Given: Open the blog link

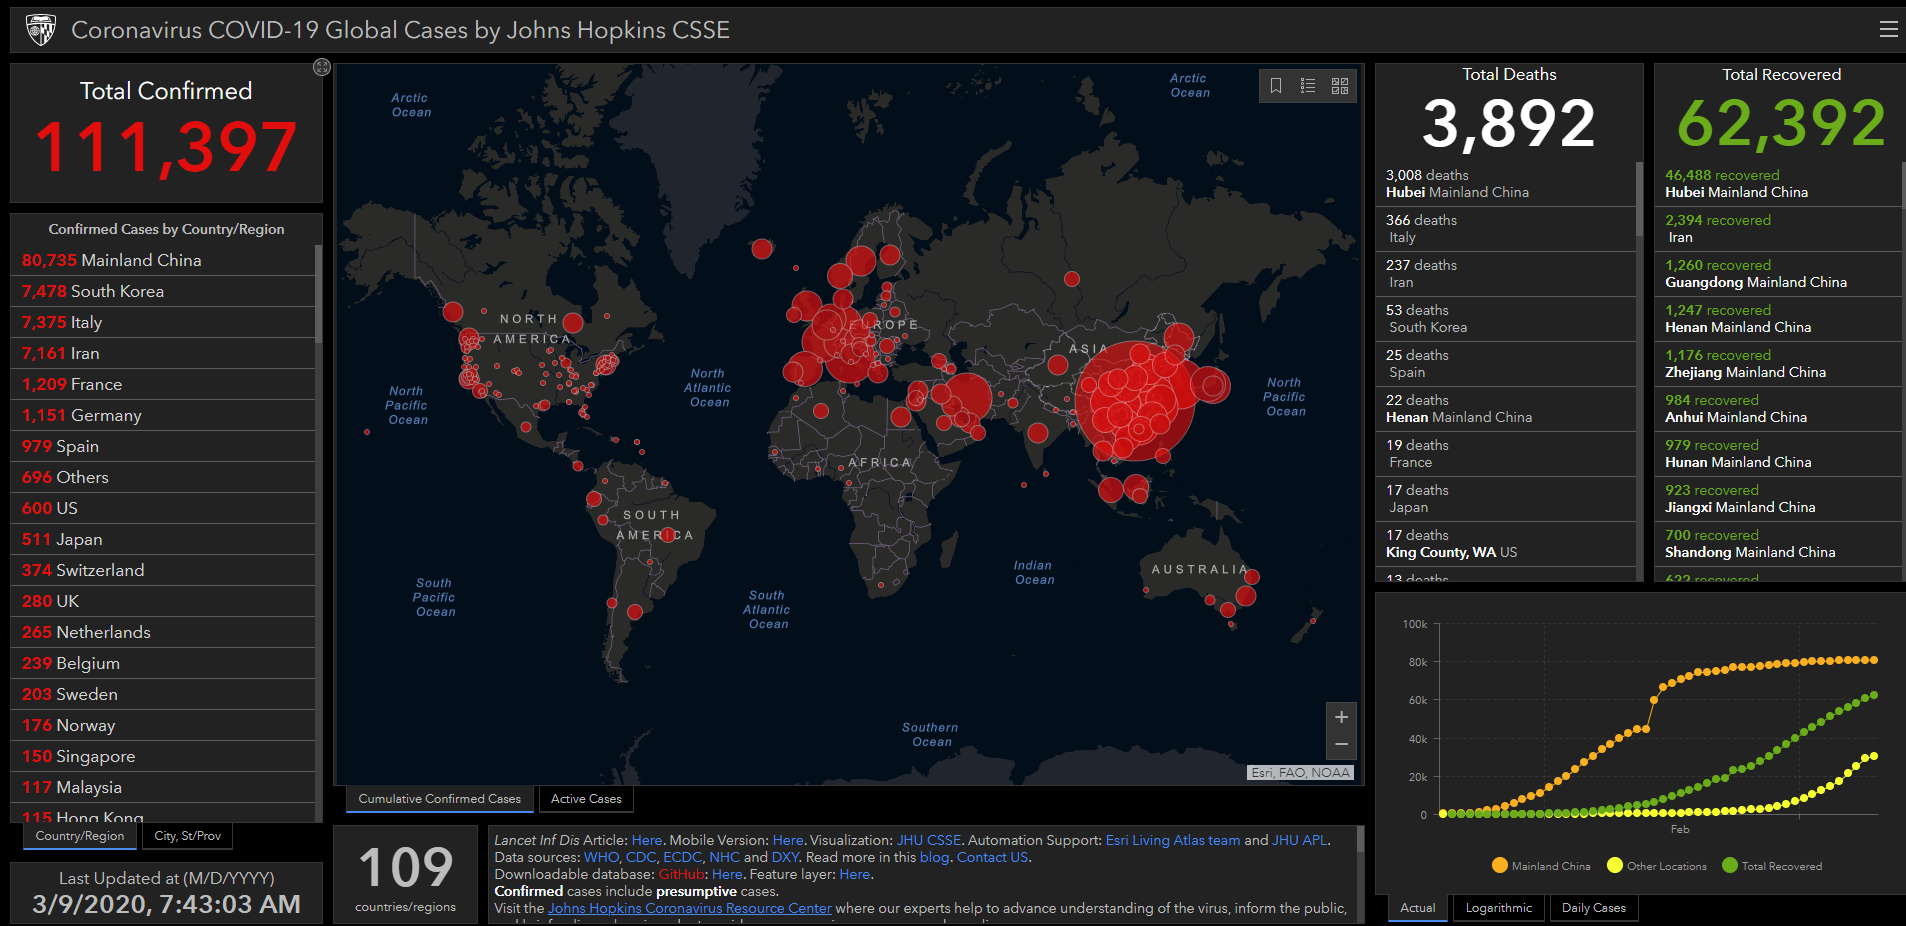Looking at the screenshot, I should click(x=934, y=857).
